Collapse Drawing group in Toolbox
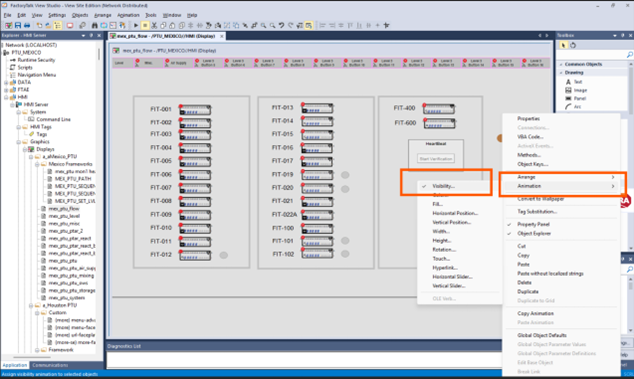The width and height of the screenshot is (634, 379). point(561,73)
